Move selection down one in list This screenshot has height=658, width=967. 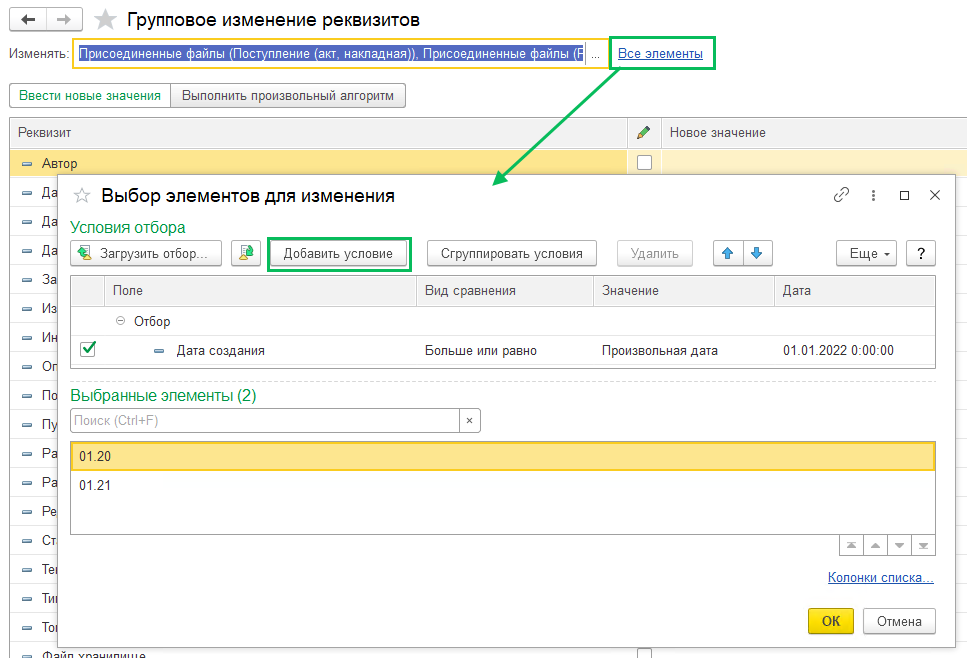point(899,545)
